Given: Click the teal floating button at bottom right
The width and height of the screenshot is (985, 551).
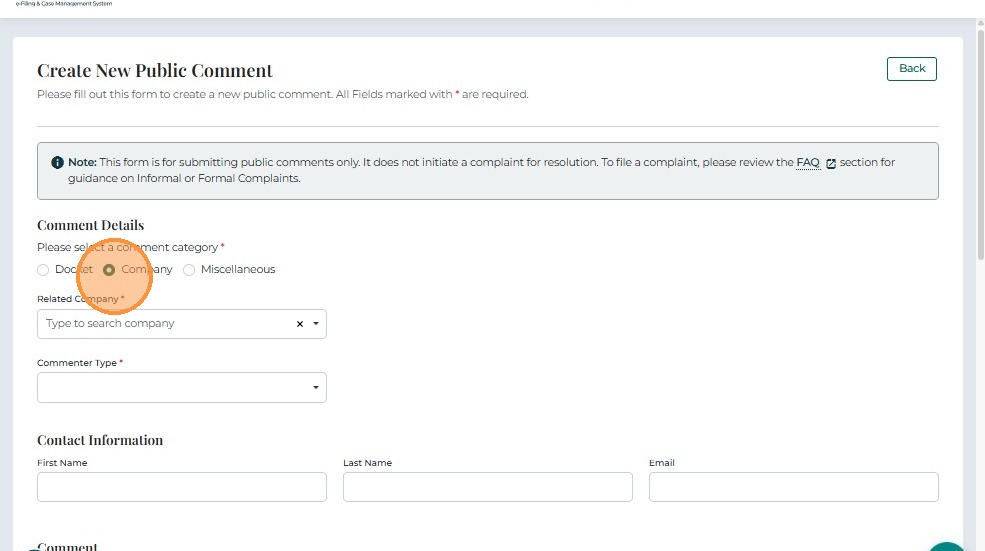Looking at the screenshot, I should [946, 546].
